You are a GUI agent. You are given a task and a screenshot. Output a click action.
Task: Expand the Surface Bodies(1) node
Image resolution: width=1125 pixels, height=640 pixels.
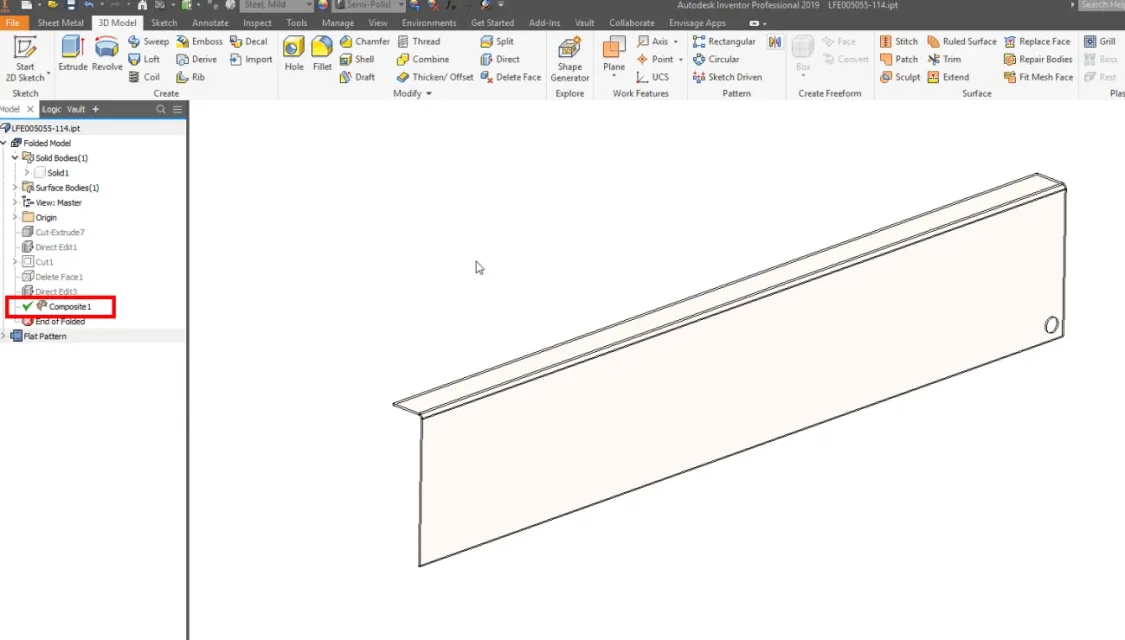pos(15,188)
